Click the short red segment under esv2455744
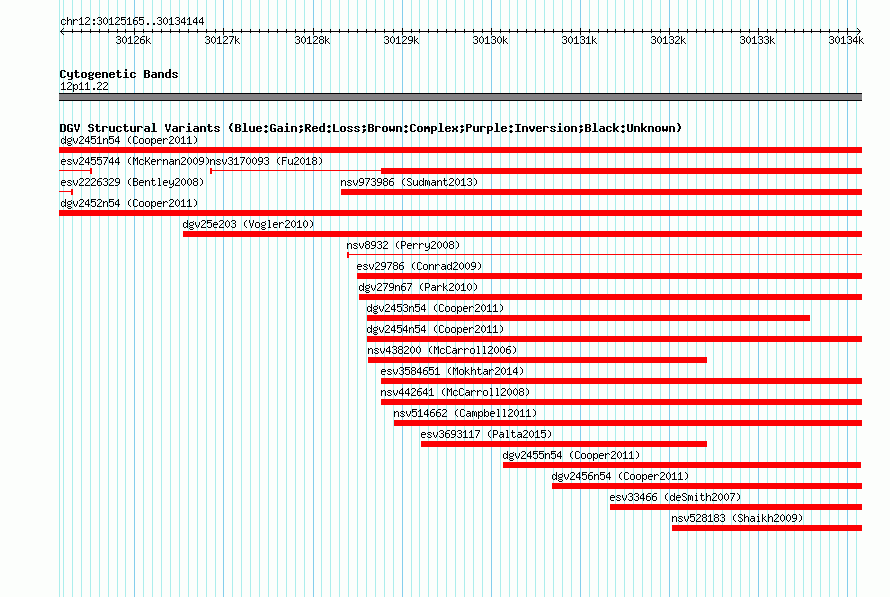This screenshot has width=890, height=597. click(75, 171)
